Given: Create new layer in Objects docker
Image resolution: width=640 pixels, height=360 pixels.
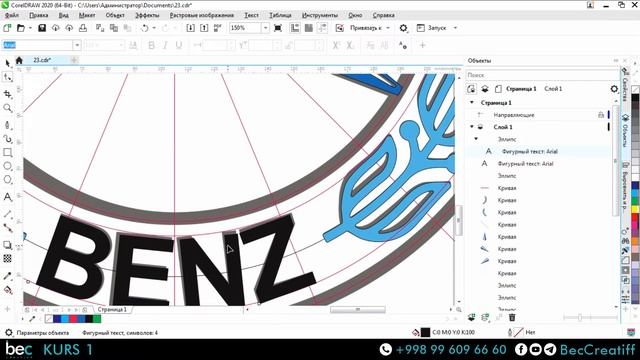Looking at the screenshot, I should click(471, 317).
